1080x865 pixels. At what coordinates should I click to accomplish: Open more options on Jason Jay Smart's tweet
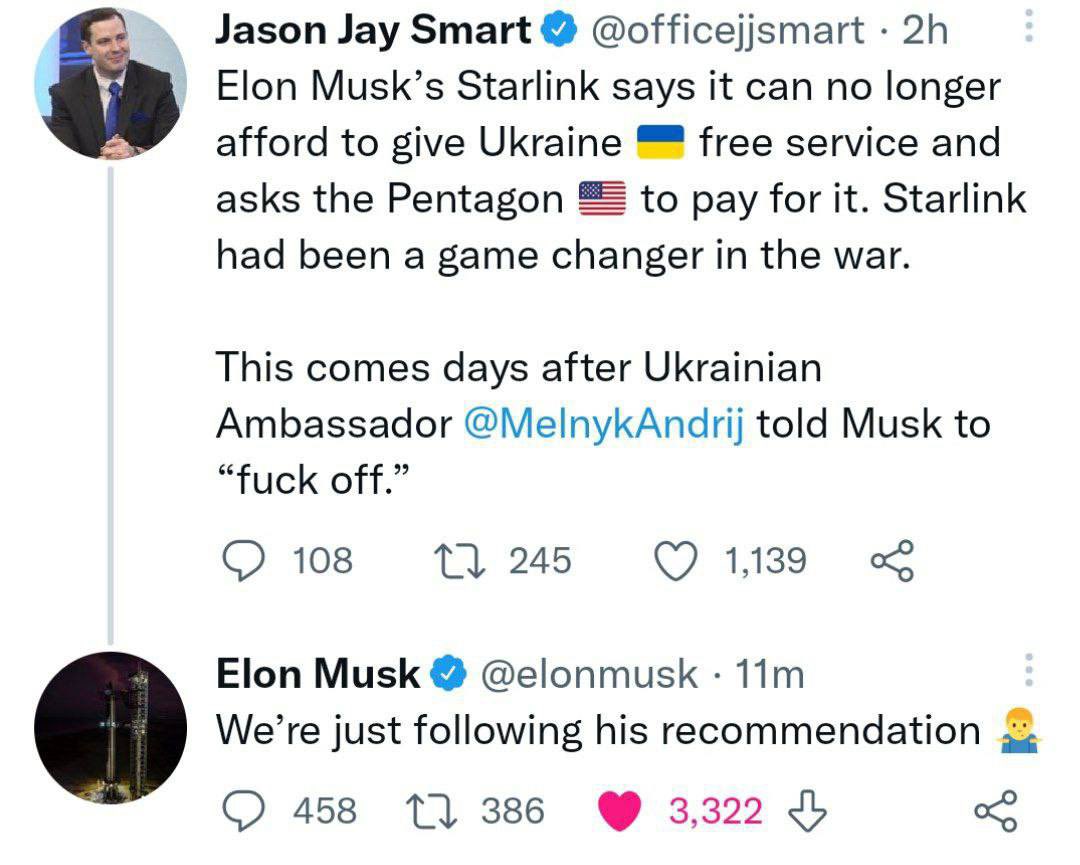tap(1029, 26)
